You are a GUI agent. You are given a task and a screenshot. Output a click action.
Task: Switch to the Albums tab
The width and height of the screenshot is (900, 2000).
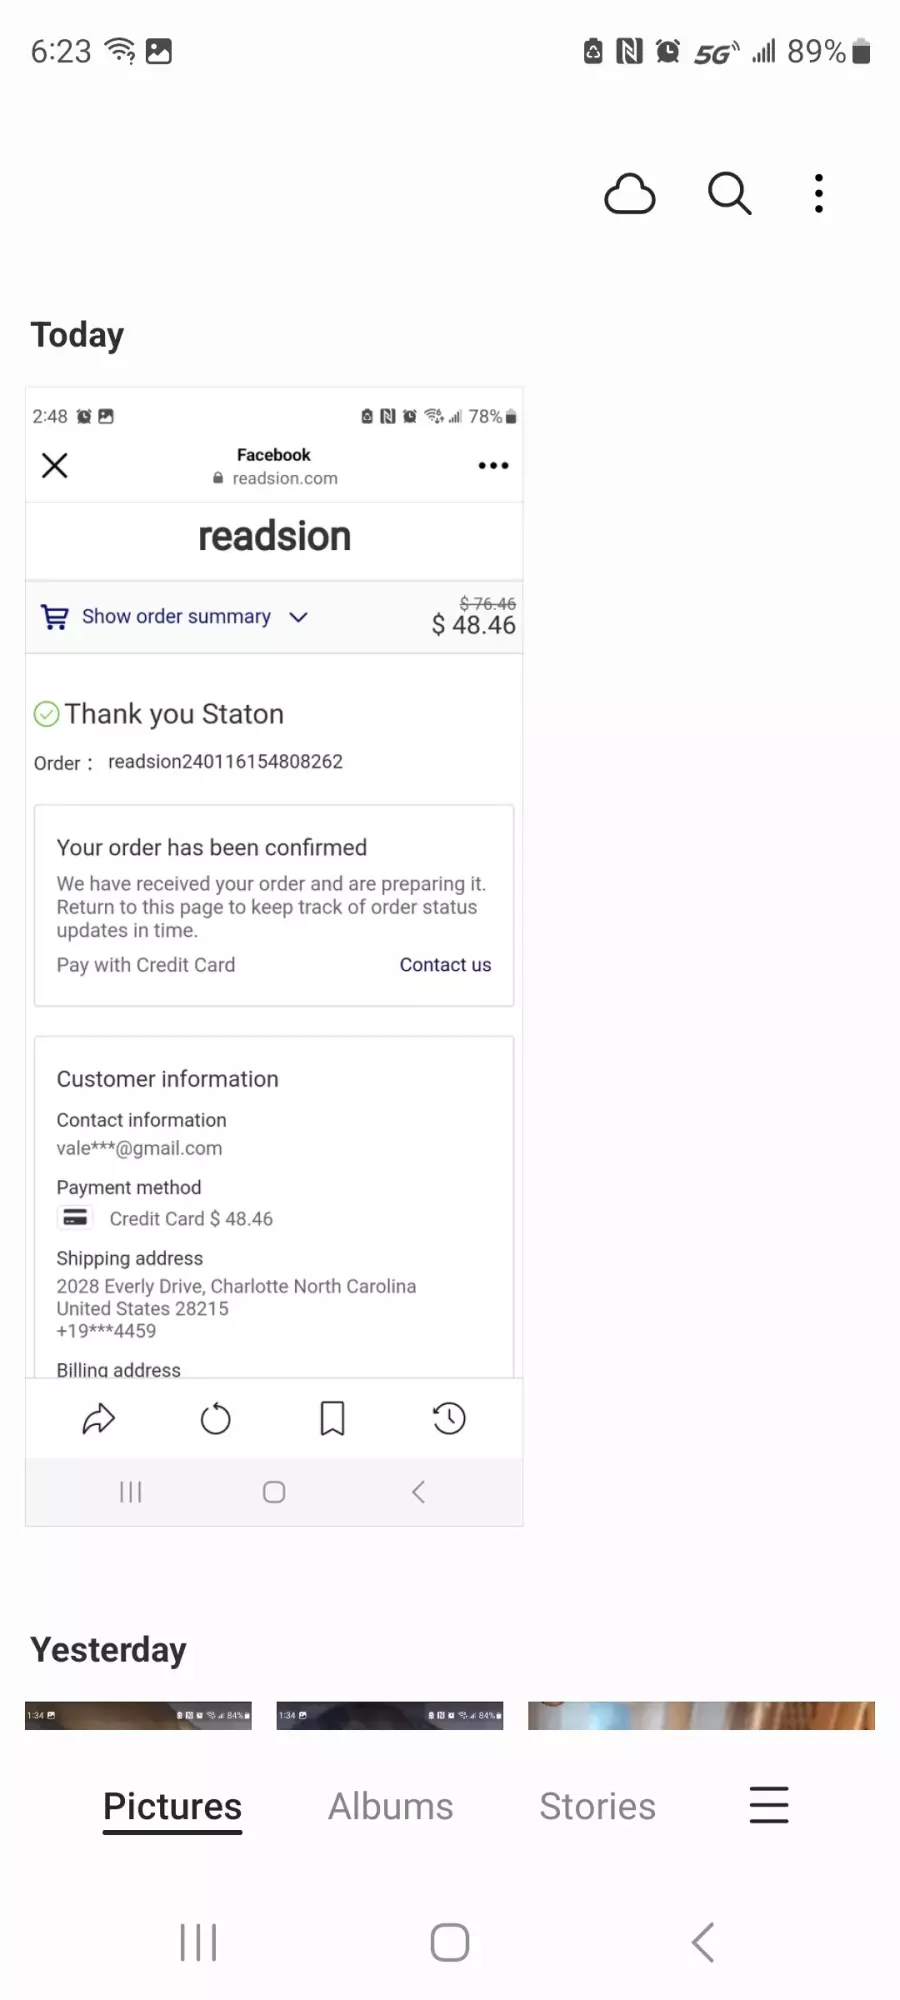pyautogui.click(x=391, y=1806)
